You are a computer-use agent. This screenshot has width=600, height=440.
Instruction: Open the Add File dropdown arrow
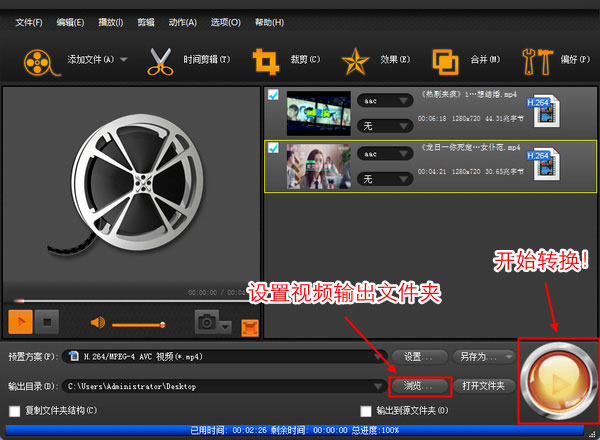[x=124, y=60]
